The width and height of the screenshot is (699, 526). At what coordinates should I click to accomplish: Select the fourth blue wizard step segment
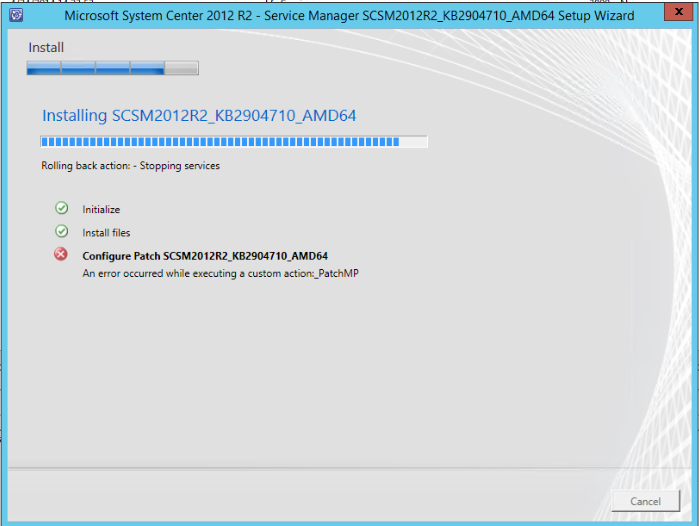(147, 69)
